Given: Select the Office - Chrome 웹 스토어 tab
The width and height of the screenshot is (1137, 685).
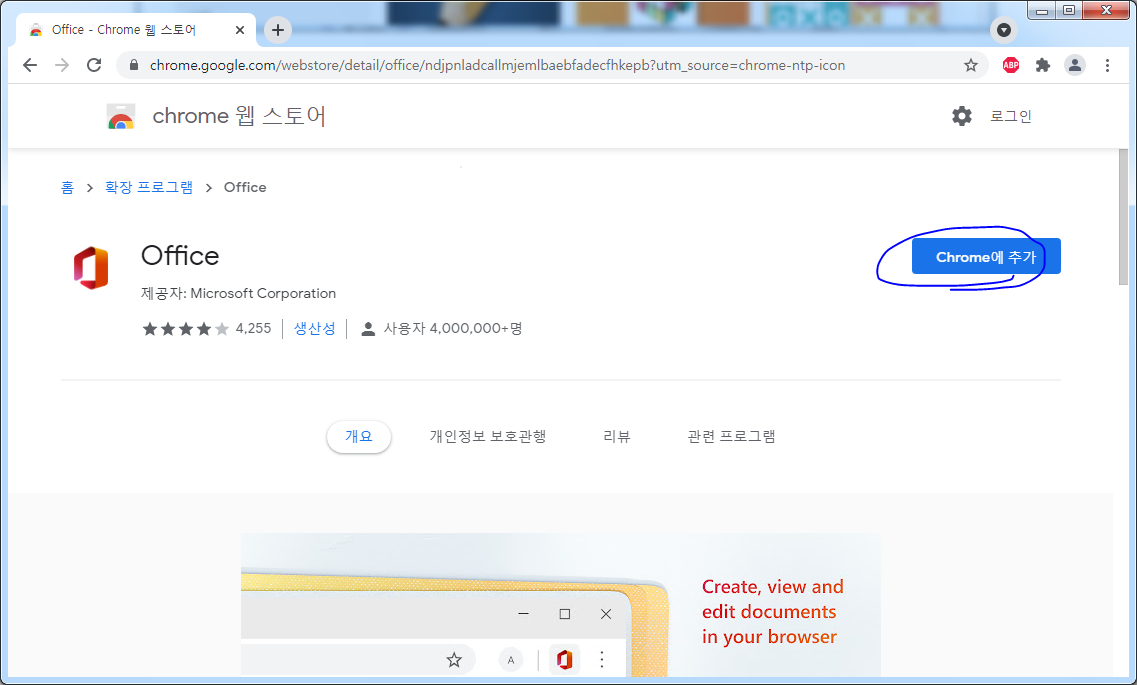Looking at the screenshot, I should click(x=138, y=30).
